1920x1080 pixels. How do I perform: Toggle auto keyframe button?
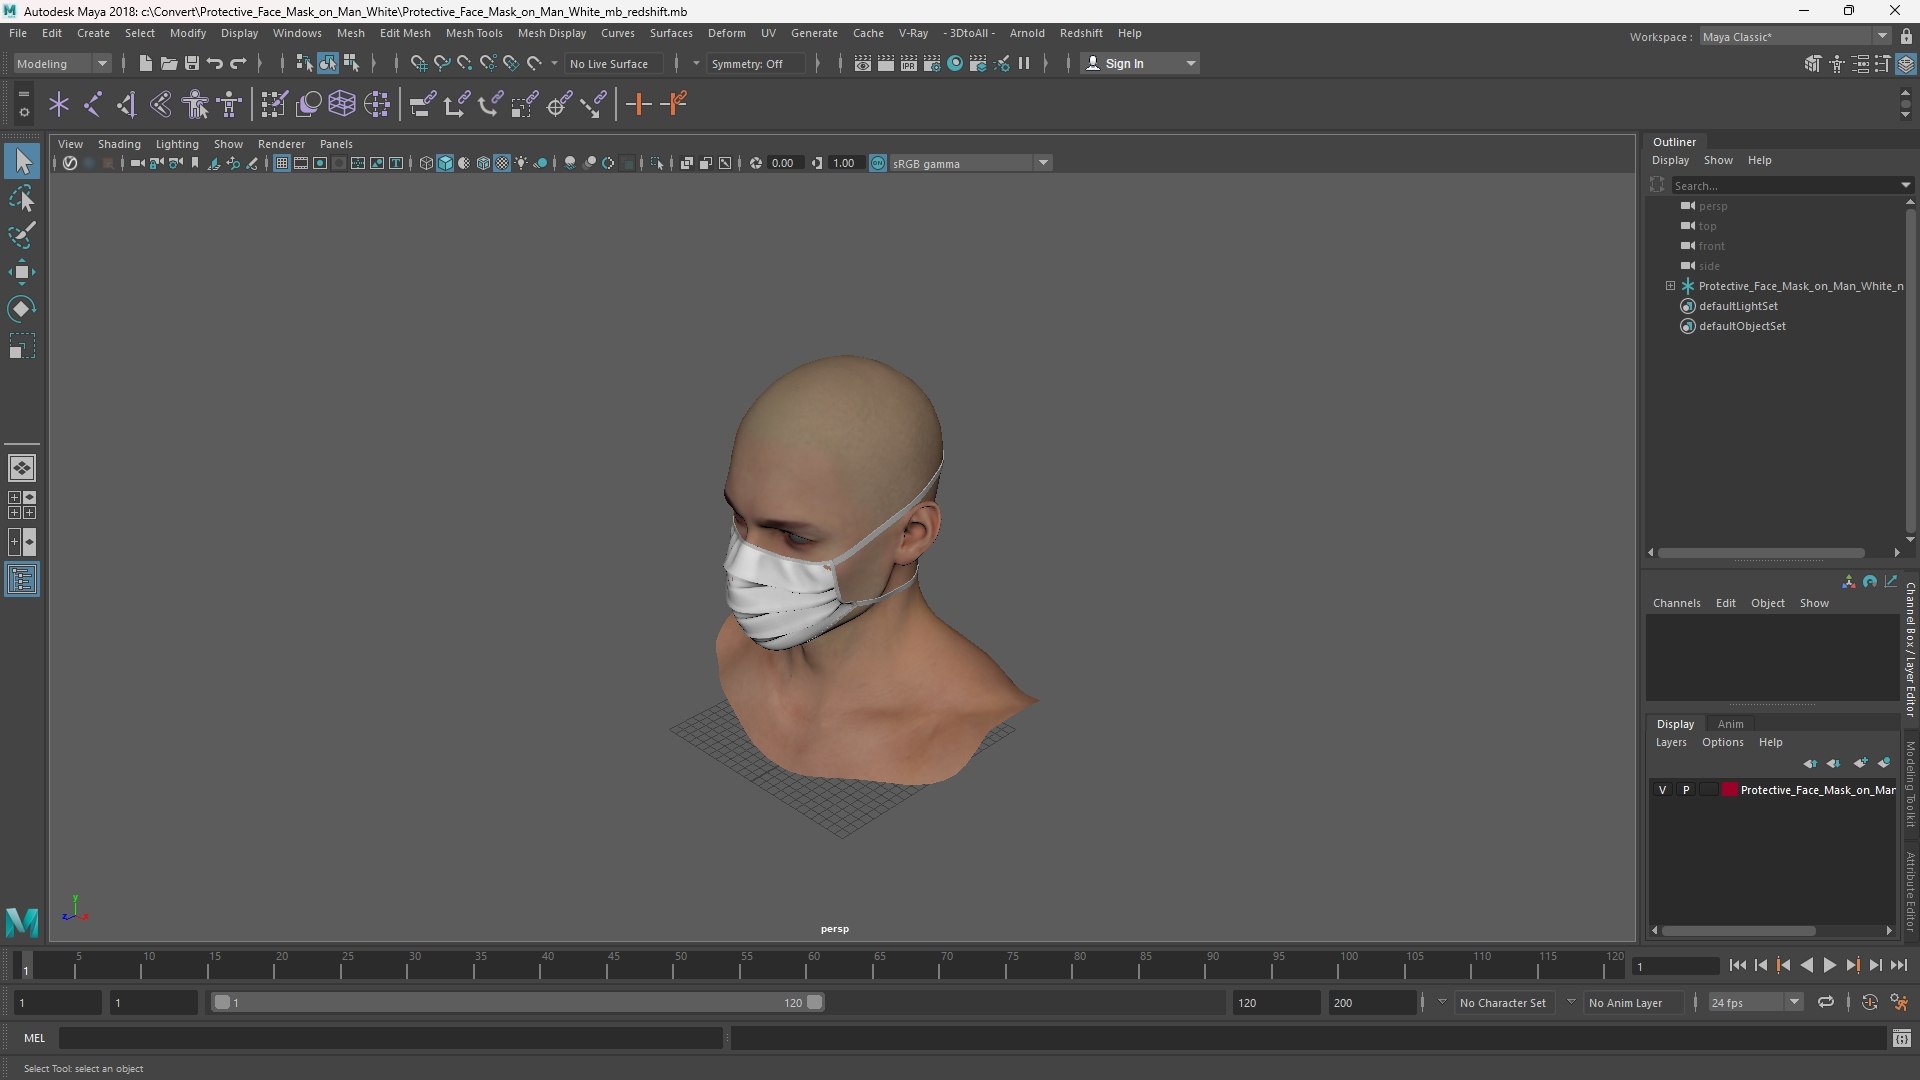1869,1002
